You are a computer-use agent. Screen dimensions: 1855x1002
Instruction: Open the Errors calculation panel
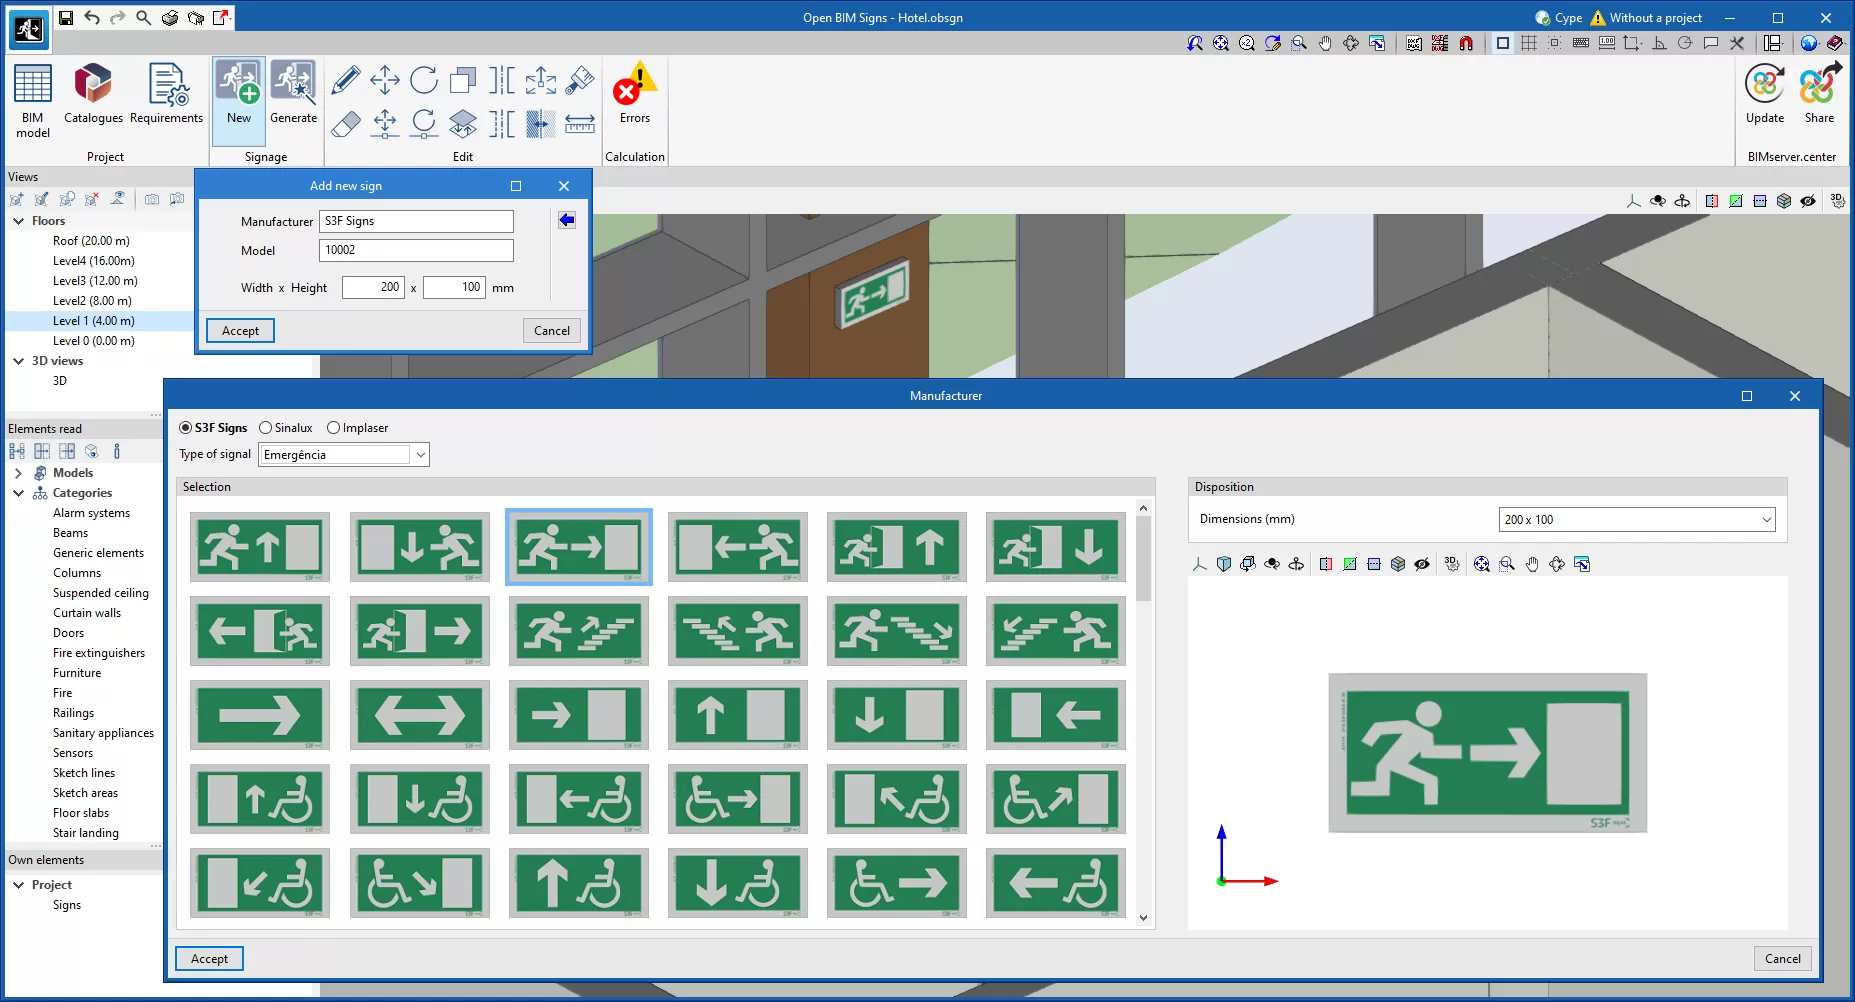click(x=635, y=93)
